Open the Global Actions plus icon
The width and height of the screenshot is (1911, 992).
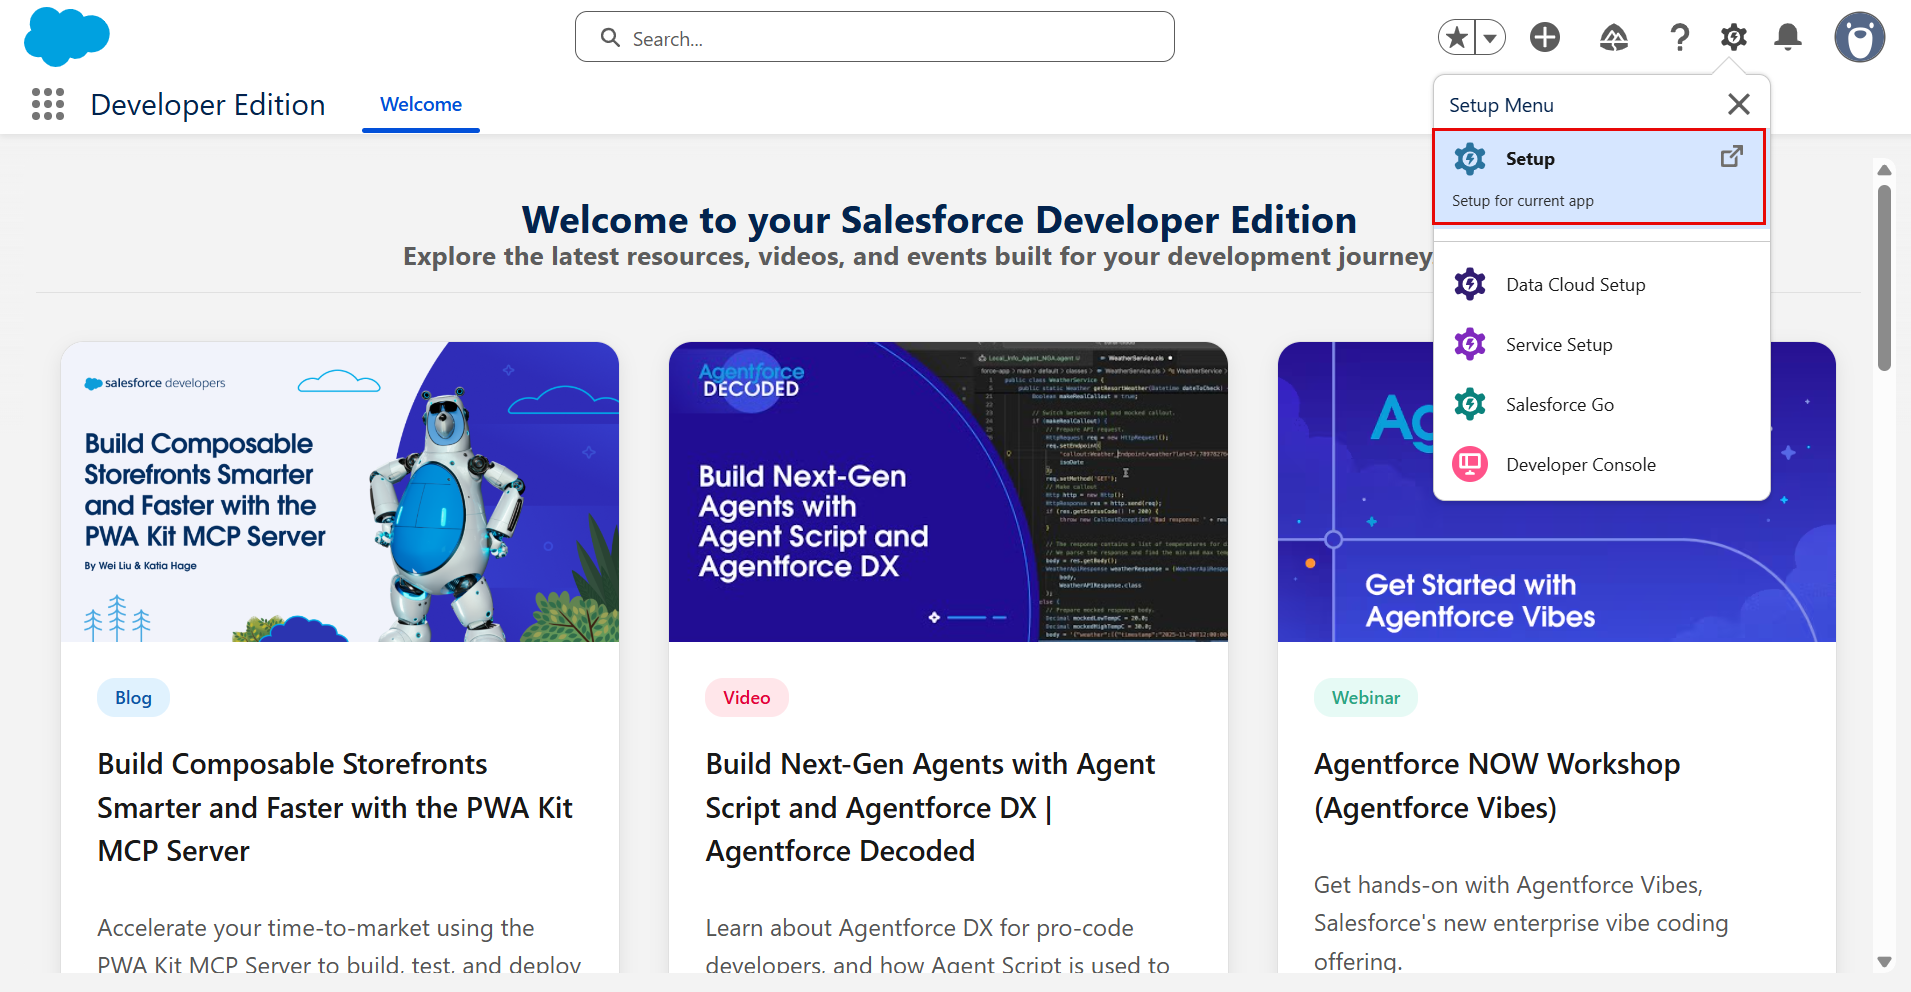click(x=1544, y=38)
